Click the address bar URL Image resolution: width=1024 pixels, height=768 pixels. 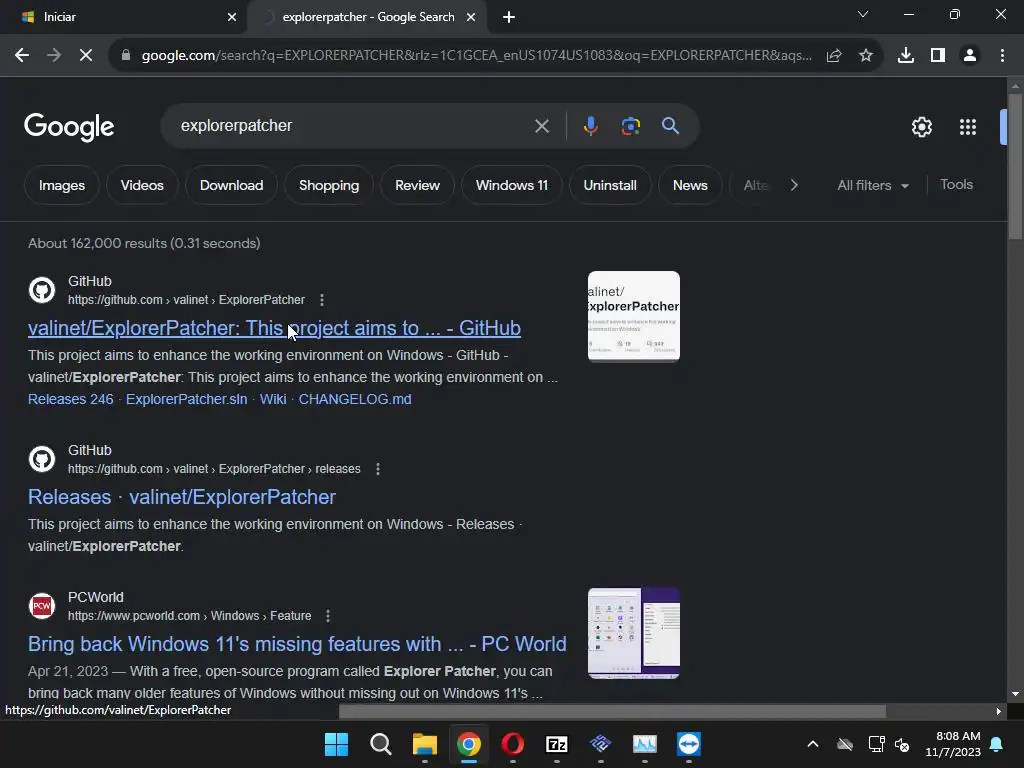477,56
